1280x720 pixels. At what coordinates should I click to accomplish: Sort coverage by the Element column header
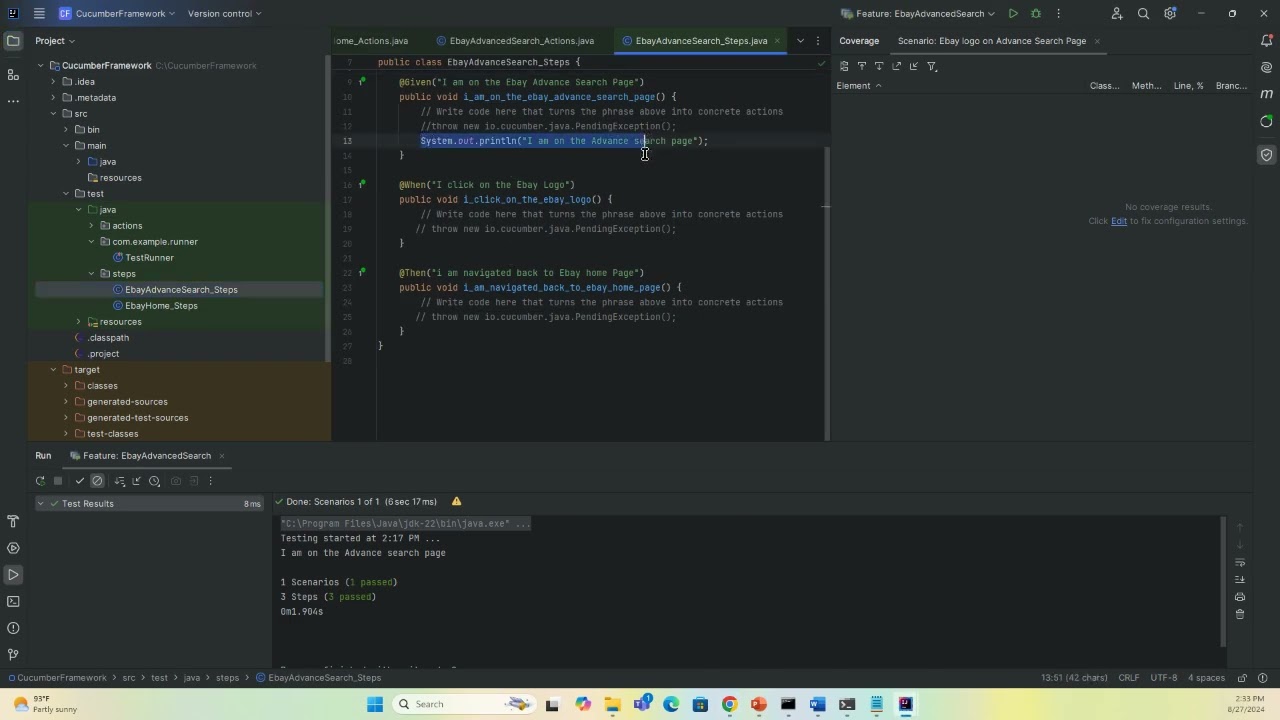pyautogui.click(x=859, y=86)
